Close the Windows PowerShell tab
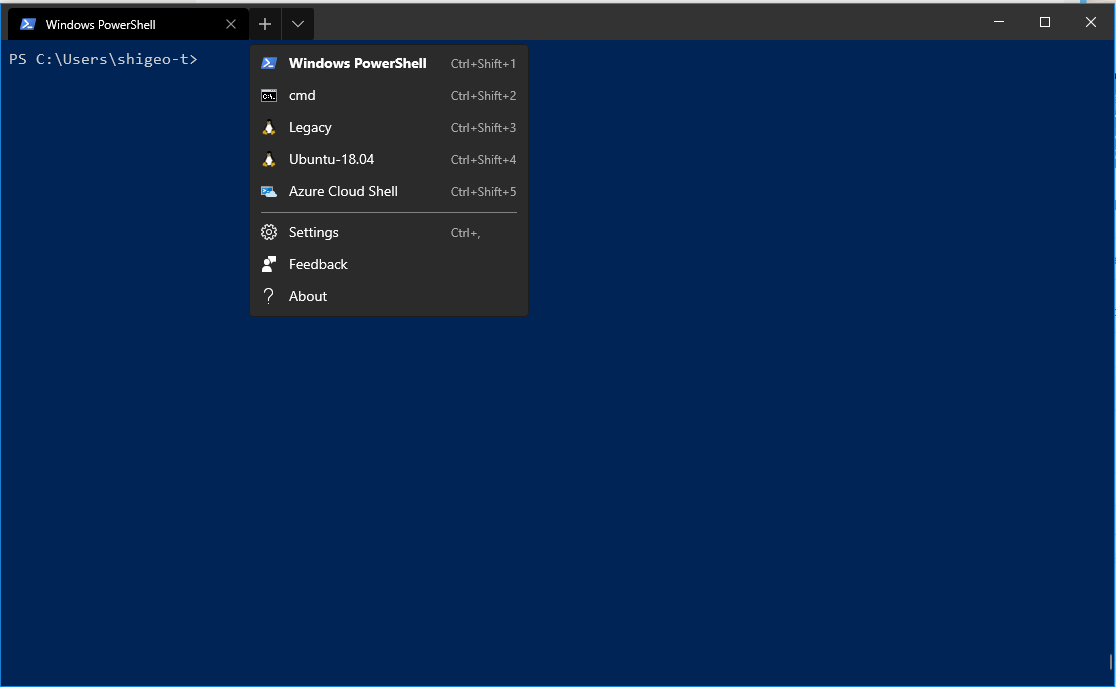1116x687 pixels. pyautogui.click(x=231, y=24)
